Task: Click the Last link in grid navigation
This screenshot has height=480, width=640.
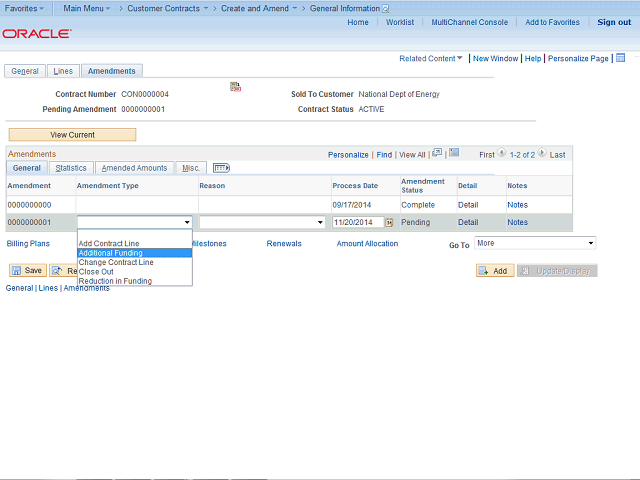Action: 557,155
